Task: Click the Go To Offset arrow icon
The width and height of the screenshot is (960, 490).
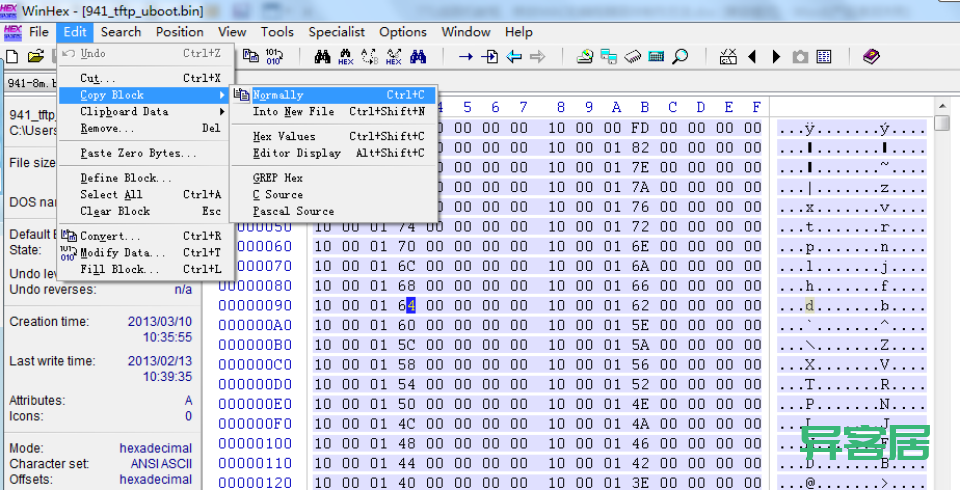Action: pos(465,57)
